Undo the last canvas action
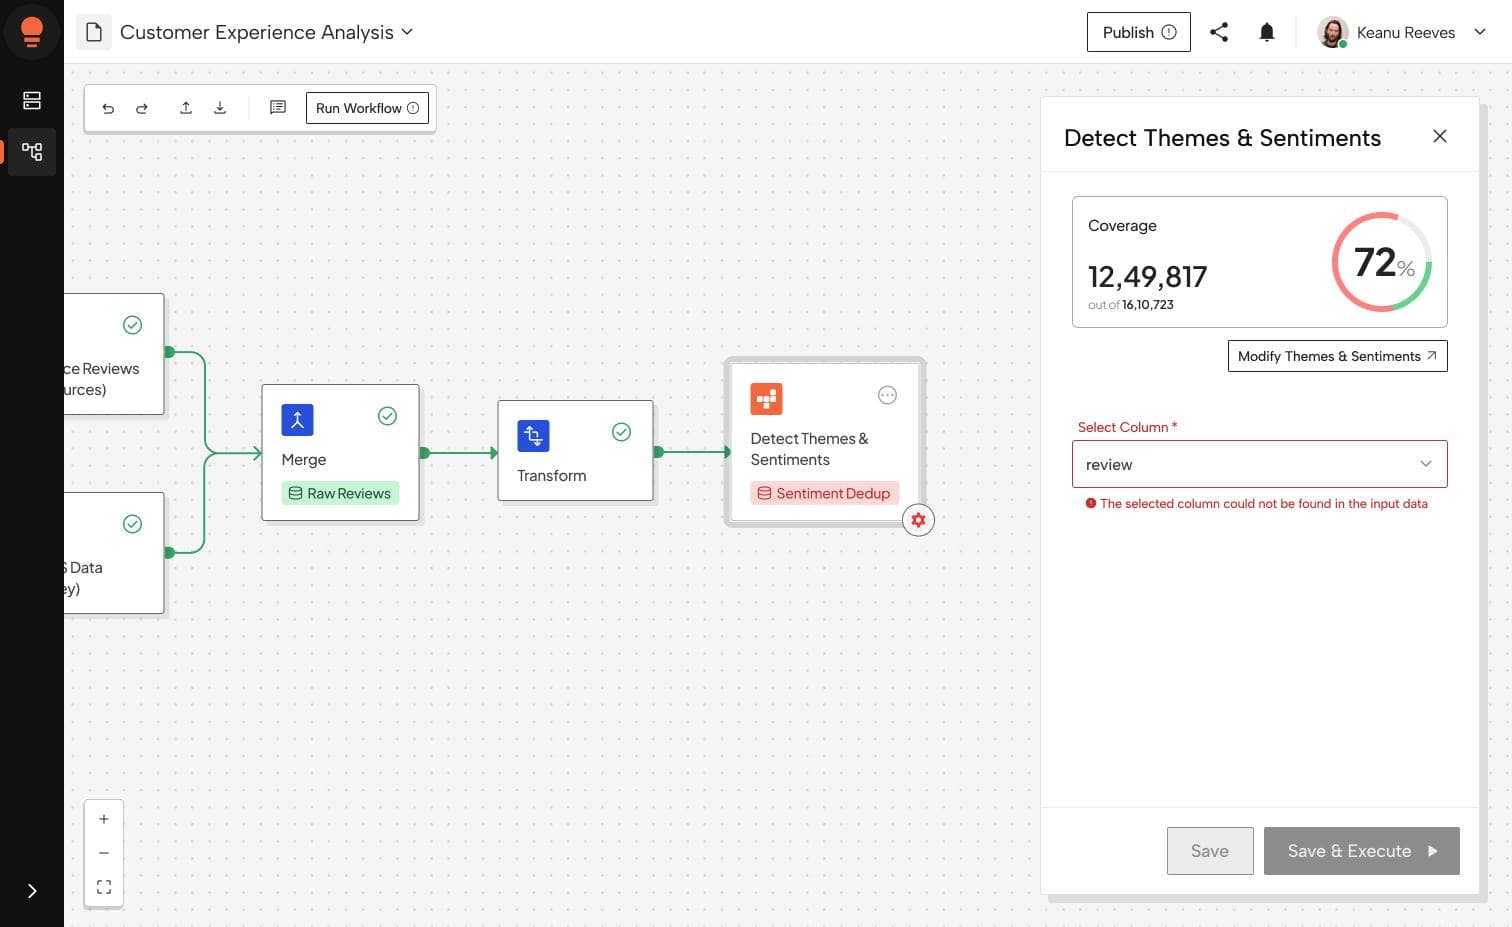 pyautogui.click(x=108, y=108)
